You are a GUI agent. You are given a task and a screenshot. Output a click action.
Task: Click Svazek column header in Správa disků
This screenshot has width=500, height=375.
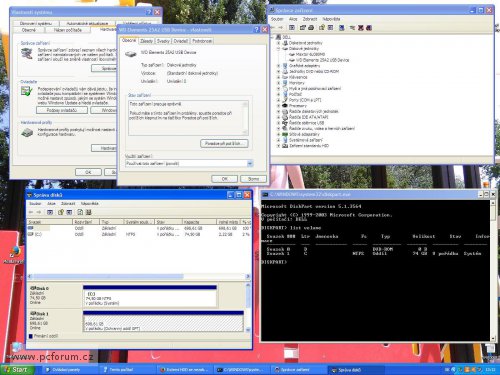(x=49, y=222)
